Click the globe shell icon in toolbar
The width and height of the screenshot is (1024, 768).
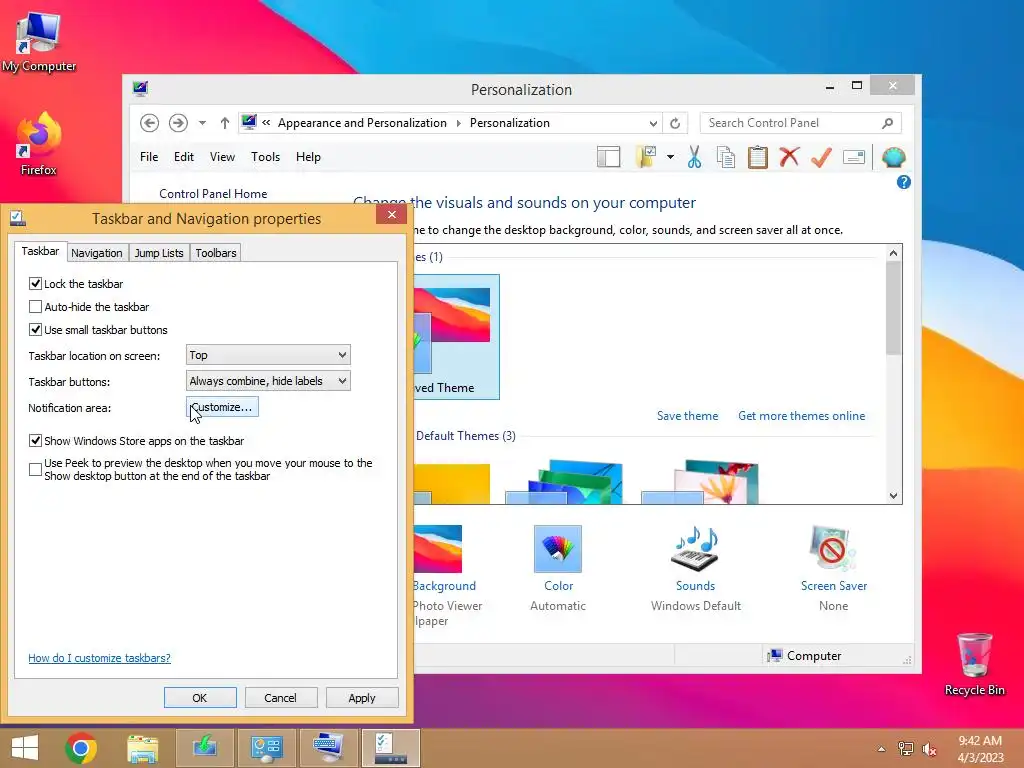coord(893,157)
